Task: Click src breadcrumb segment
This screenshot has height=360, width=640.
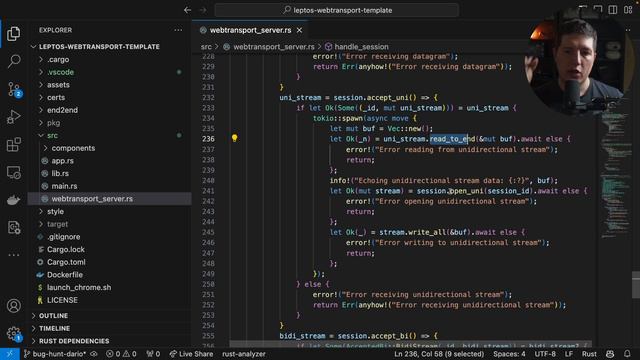Action: pyautogui.click(x=206, y=47)
